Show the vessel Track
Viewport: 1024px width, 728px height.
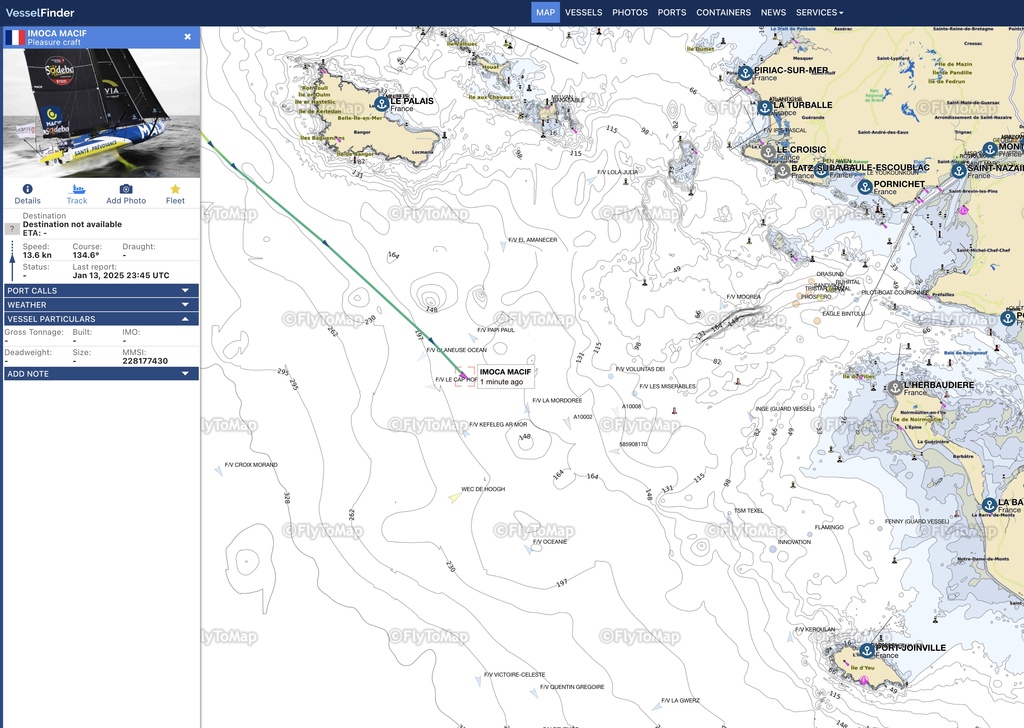pos(77,194)
